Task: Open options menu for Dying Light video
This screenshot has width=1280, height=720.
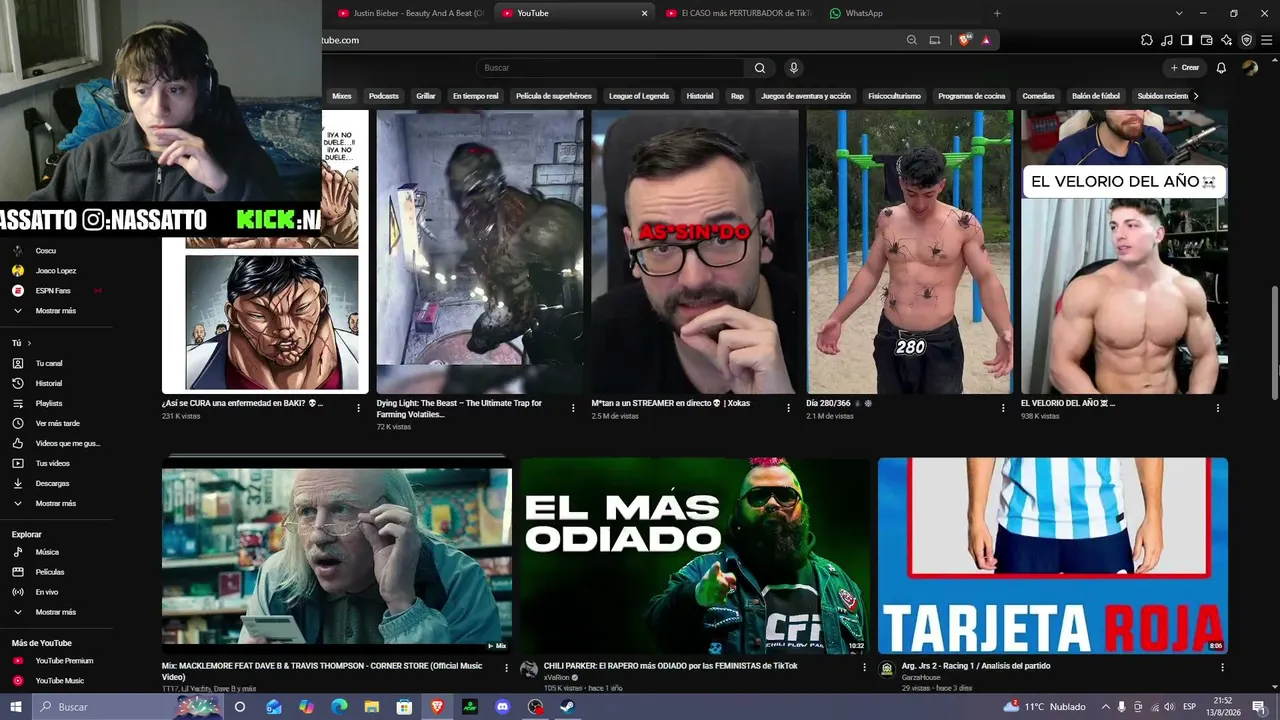Action: pos(573,408)
